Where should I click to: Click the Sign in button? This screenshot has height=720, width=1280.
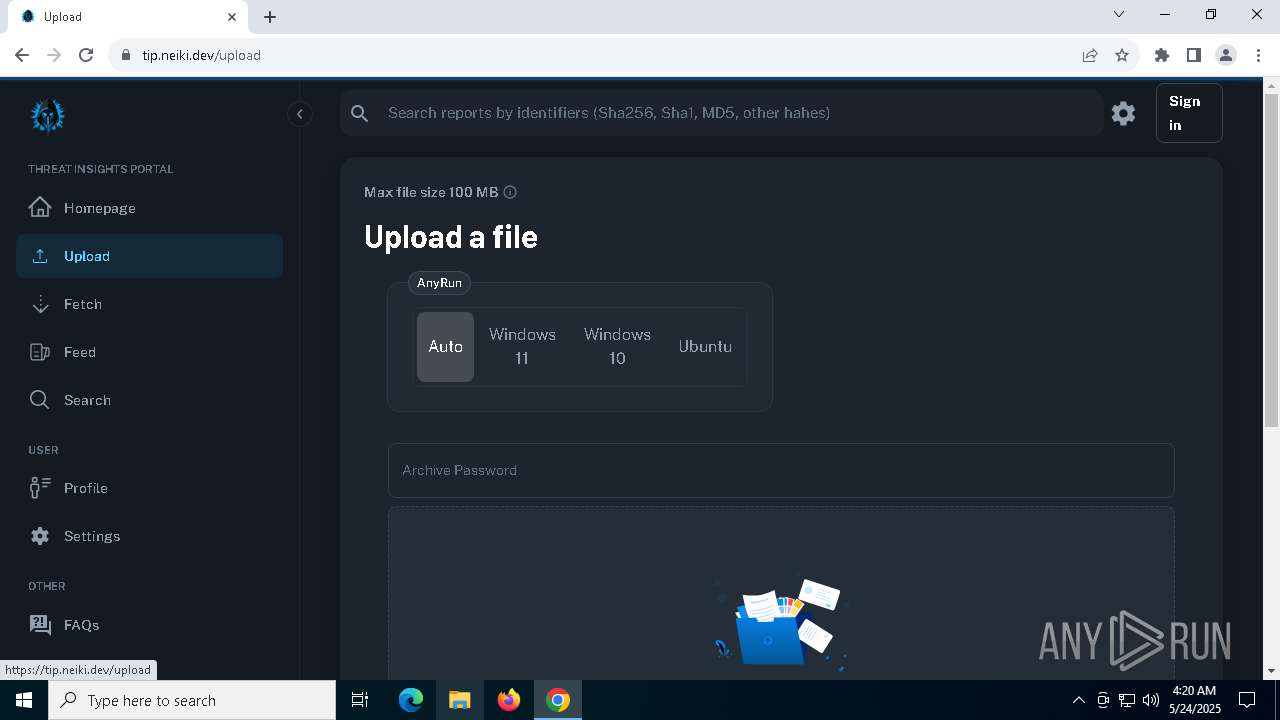click(x=1189, y=113)
